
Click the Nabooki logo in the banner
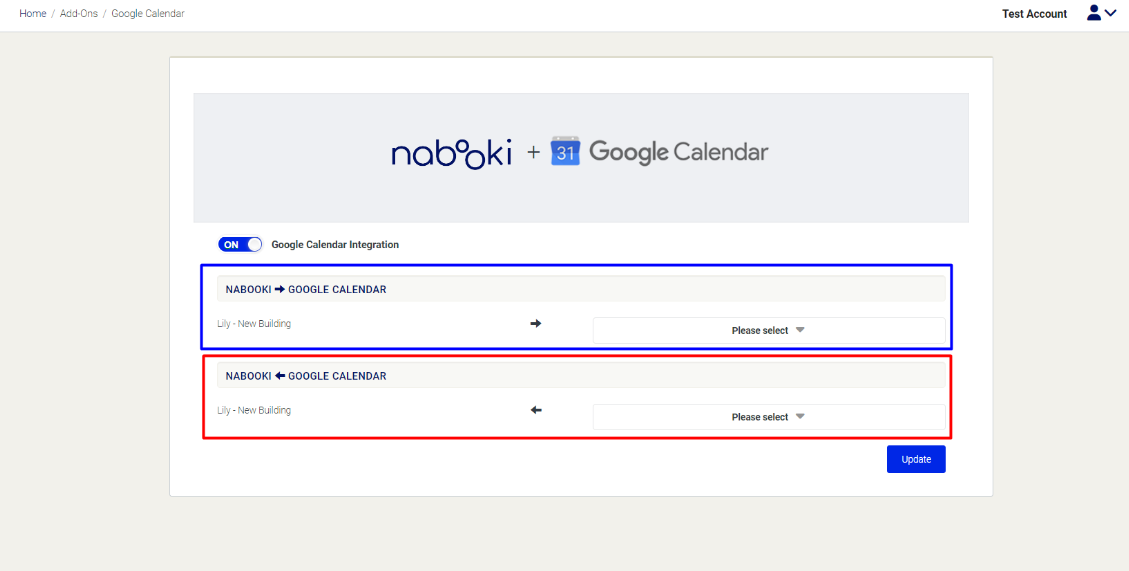click(x=451, y=153)
